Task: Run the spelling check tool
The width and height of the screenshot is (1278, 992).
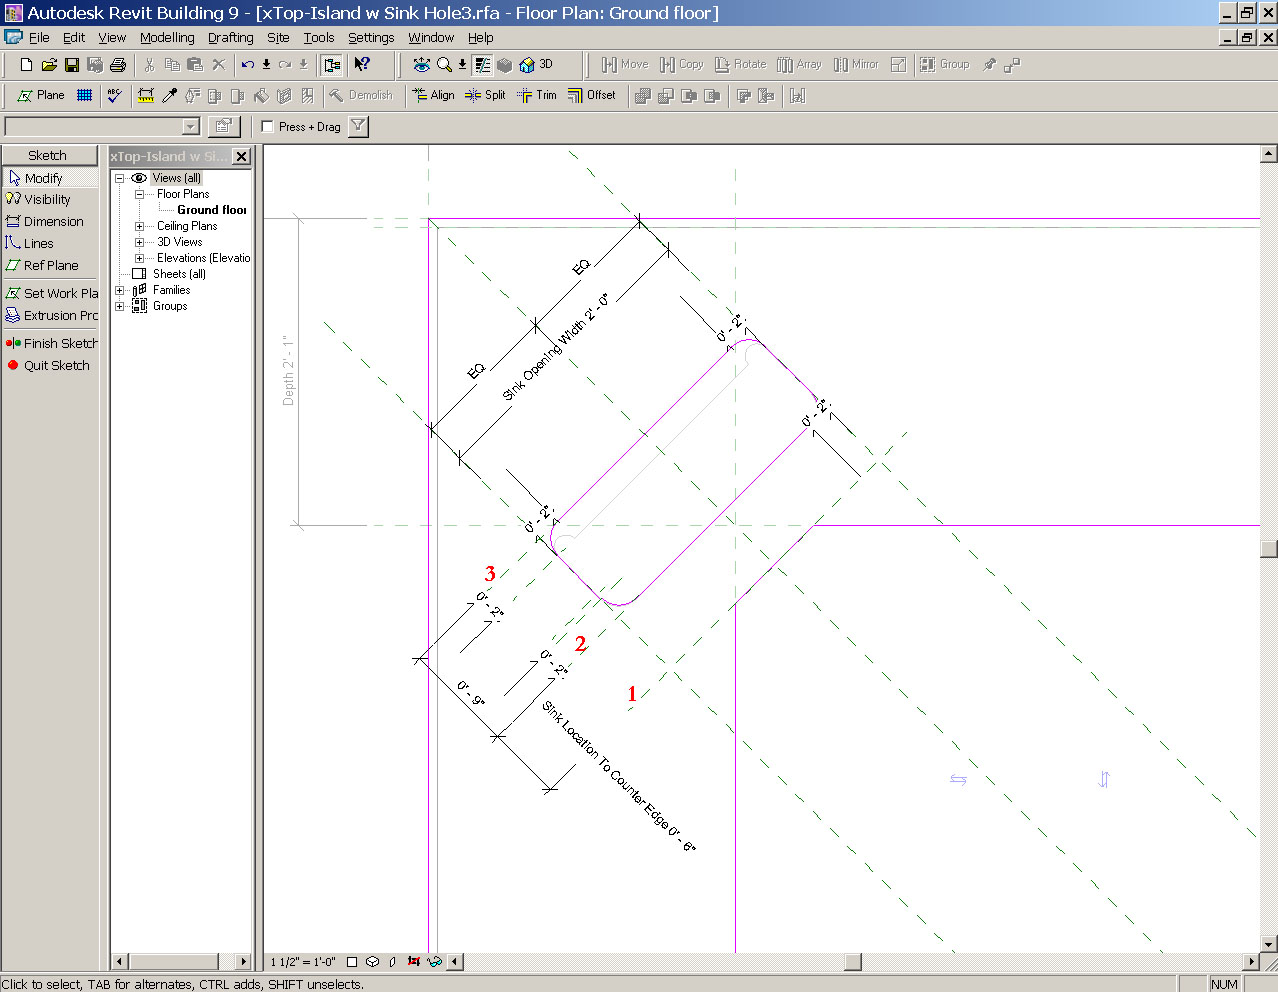Action: coord(114,95)
